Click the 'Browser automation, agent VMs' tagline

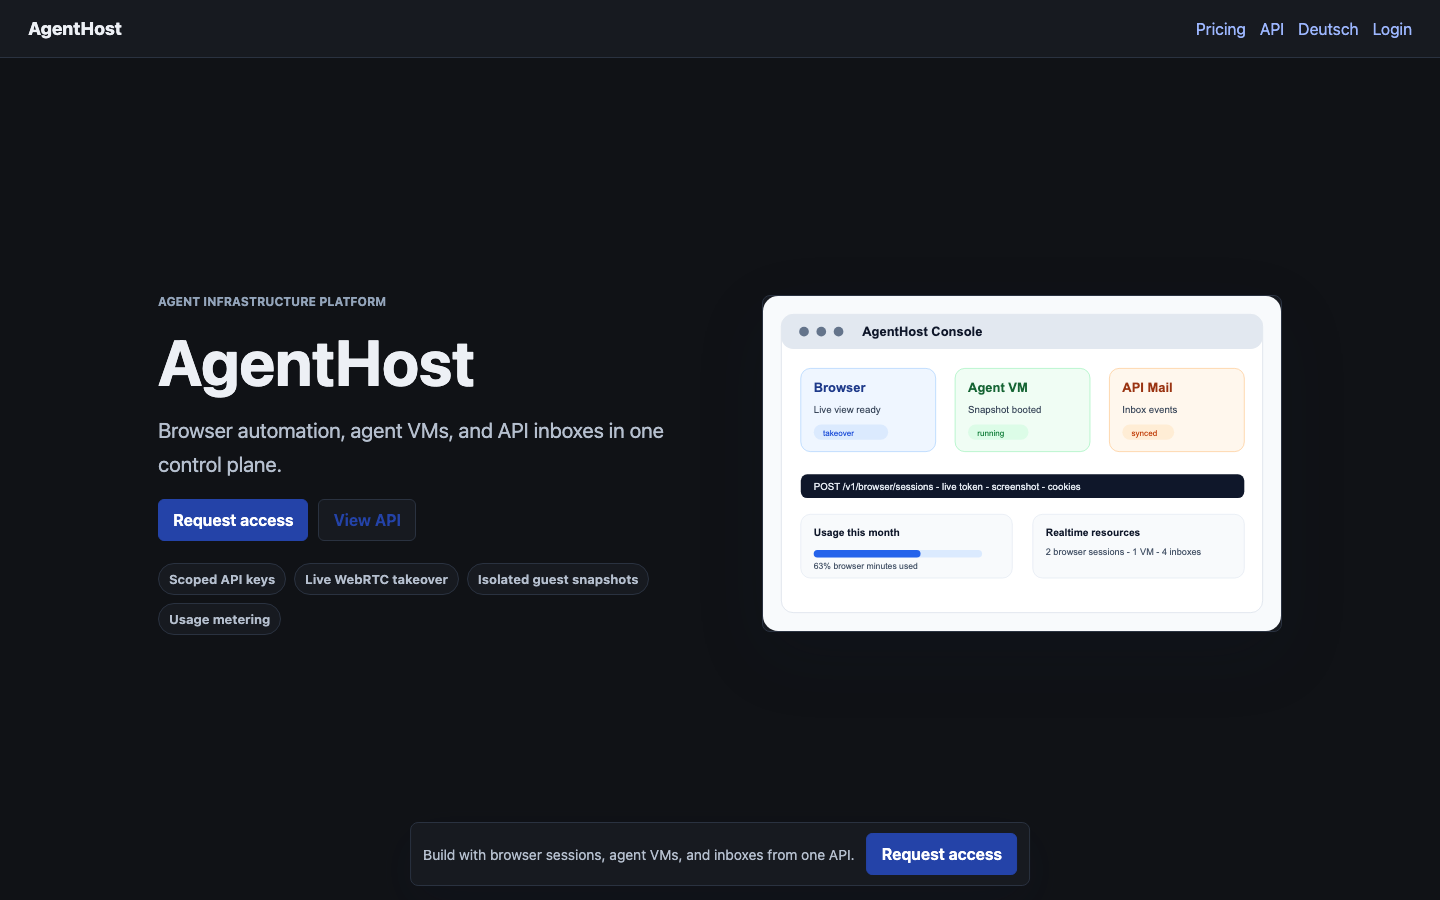411,448
